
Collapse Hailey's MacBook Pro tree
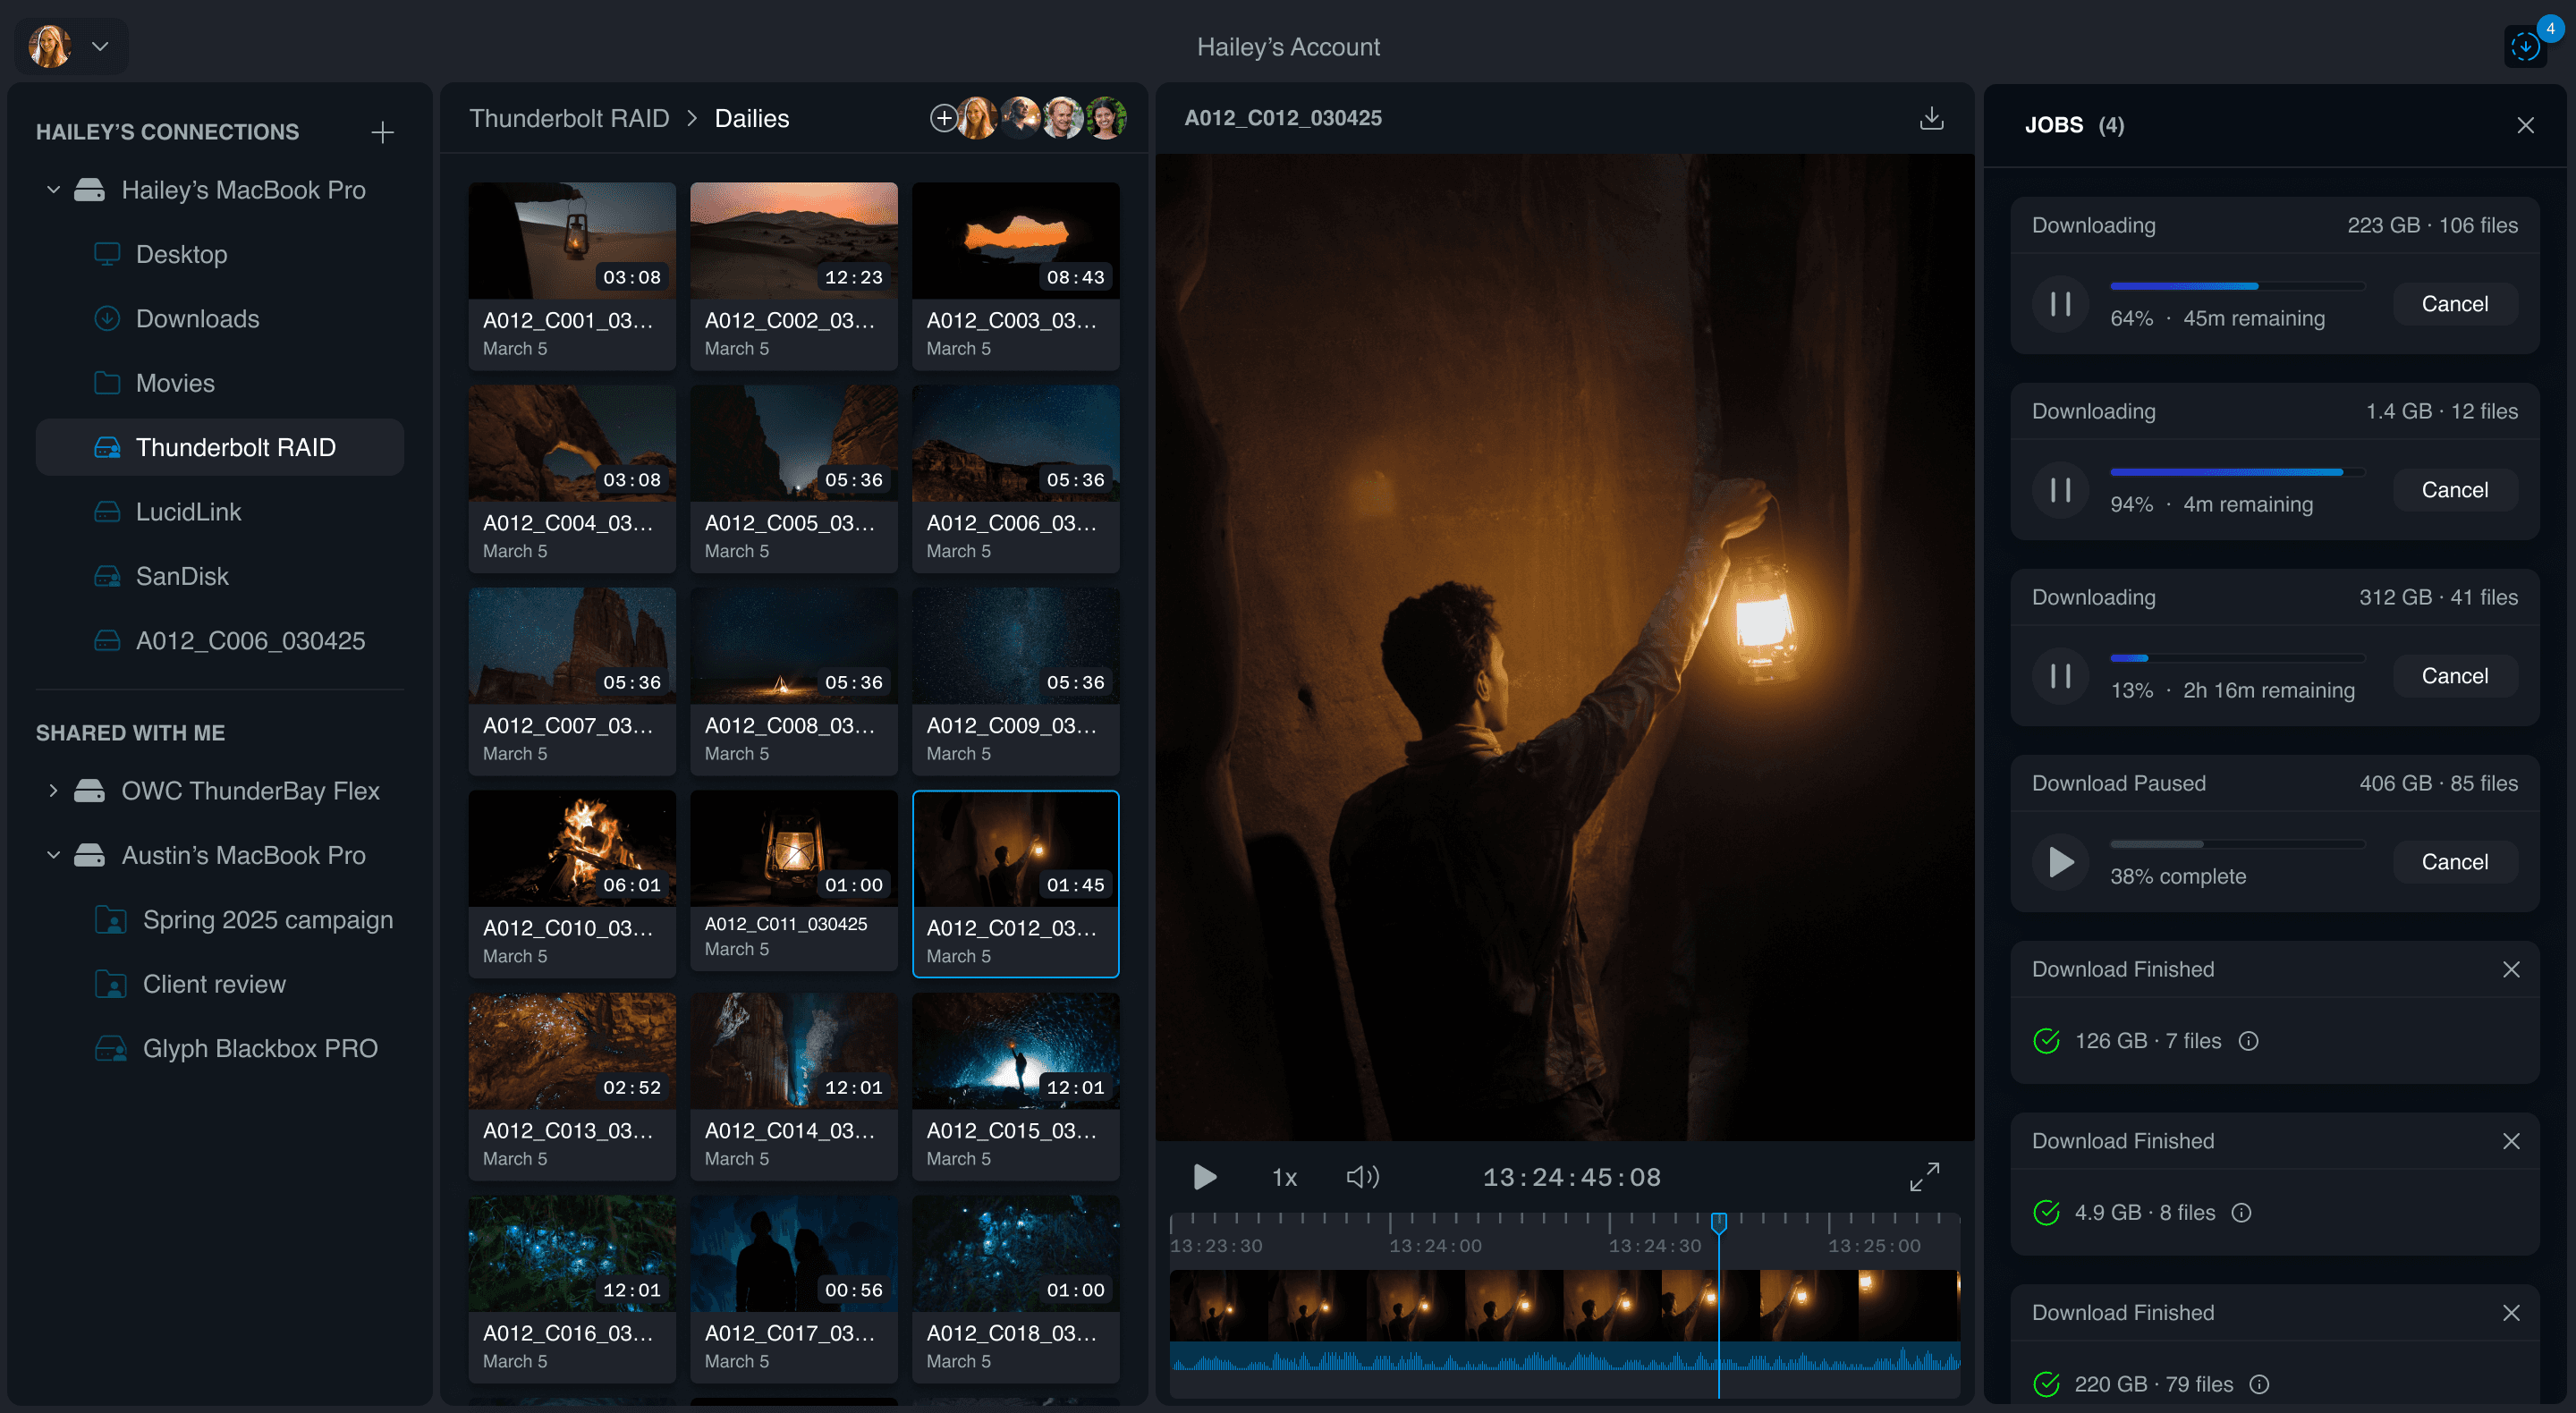click(x=54, y=190)
